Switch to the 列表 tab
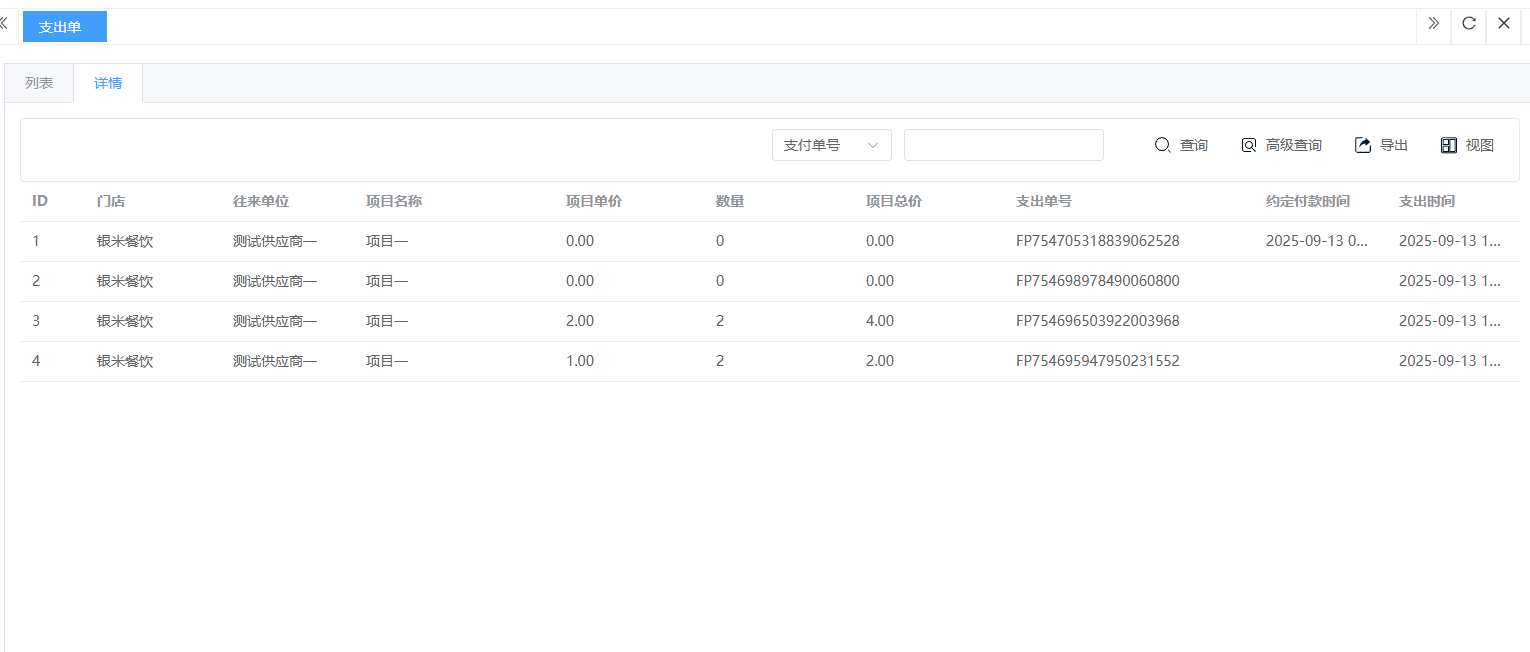1530x652 pixels. point(39,83)
